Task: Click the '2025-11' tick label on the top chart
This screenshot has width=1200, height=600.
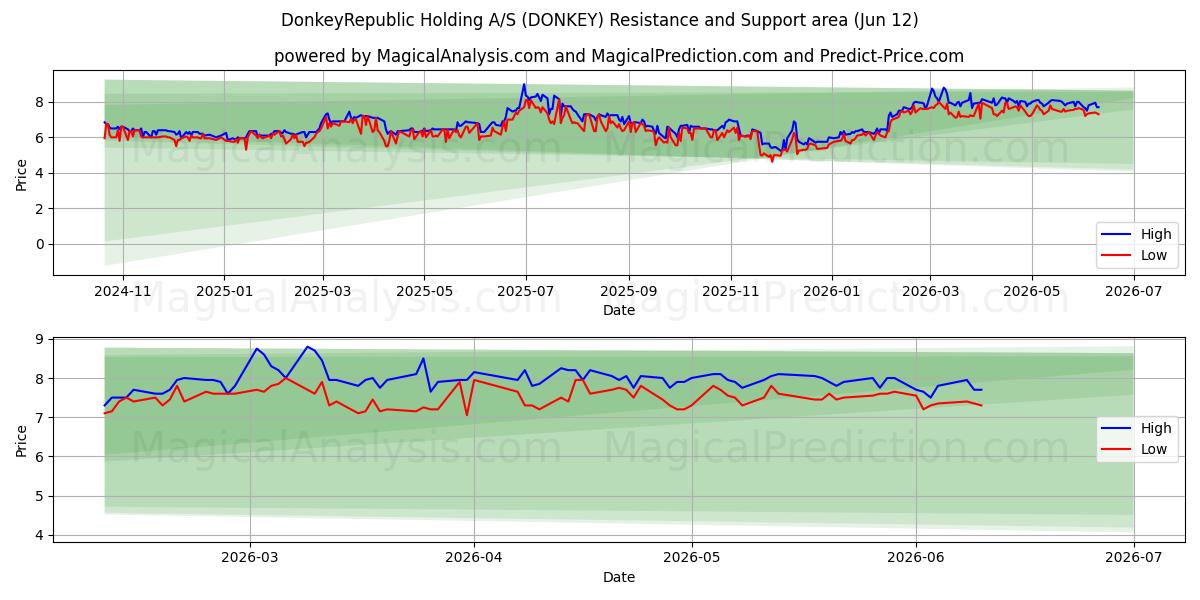Action: click(x=731, y=290)
